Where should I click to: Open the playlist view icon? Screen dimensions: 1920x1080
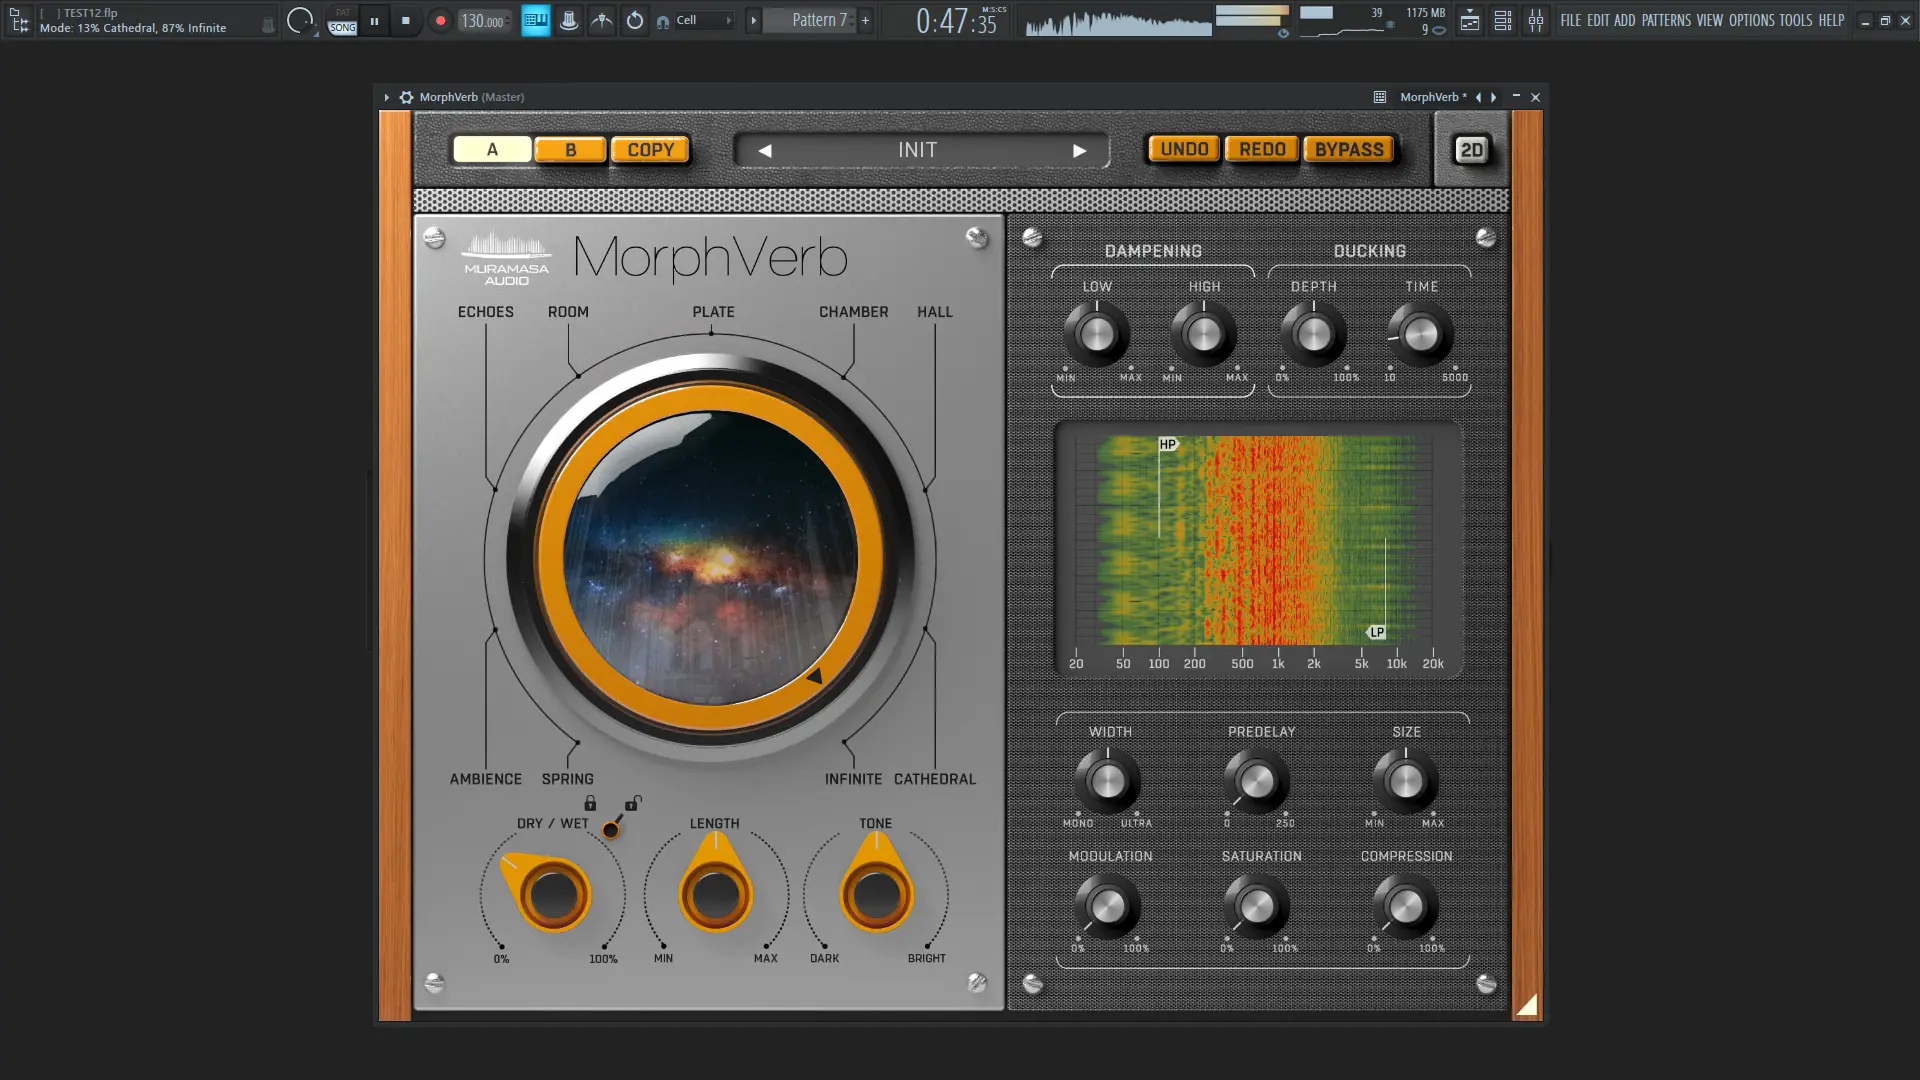[x=1470, y=20]
